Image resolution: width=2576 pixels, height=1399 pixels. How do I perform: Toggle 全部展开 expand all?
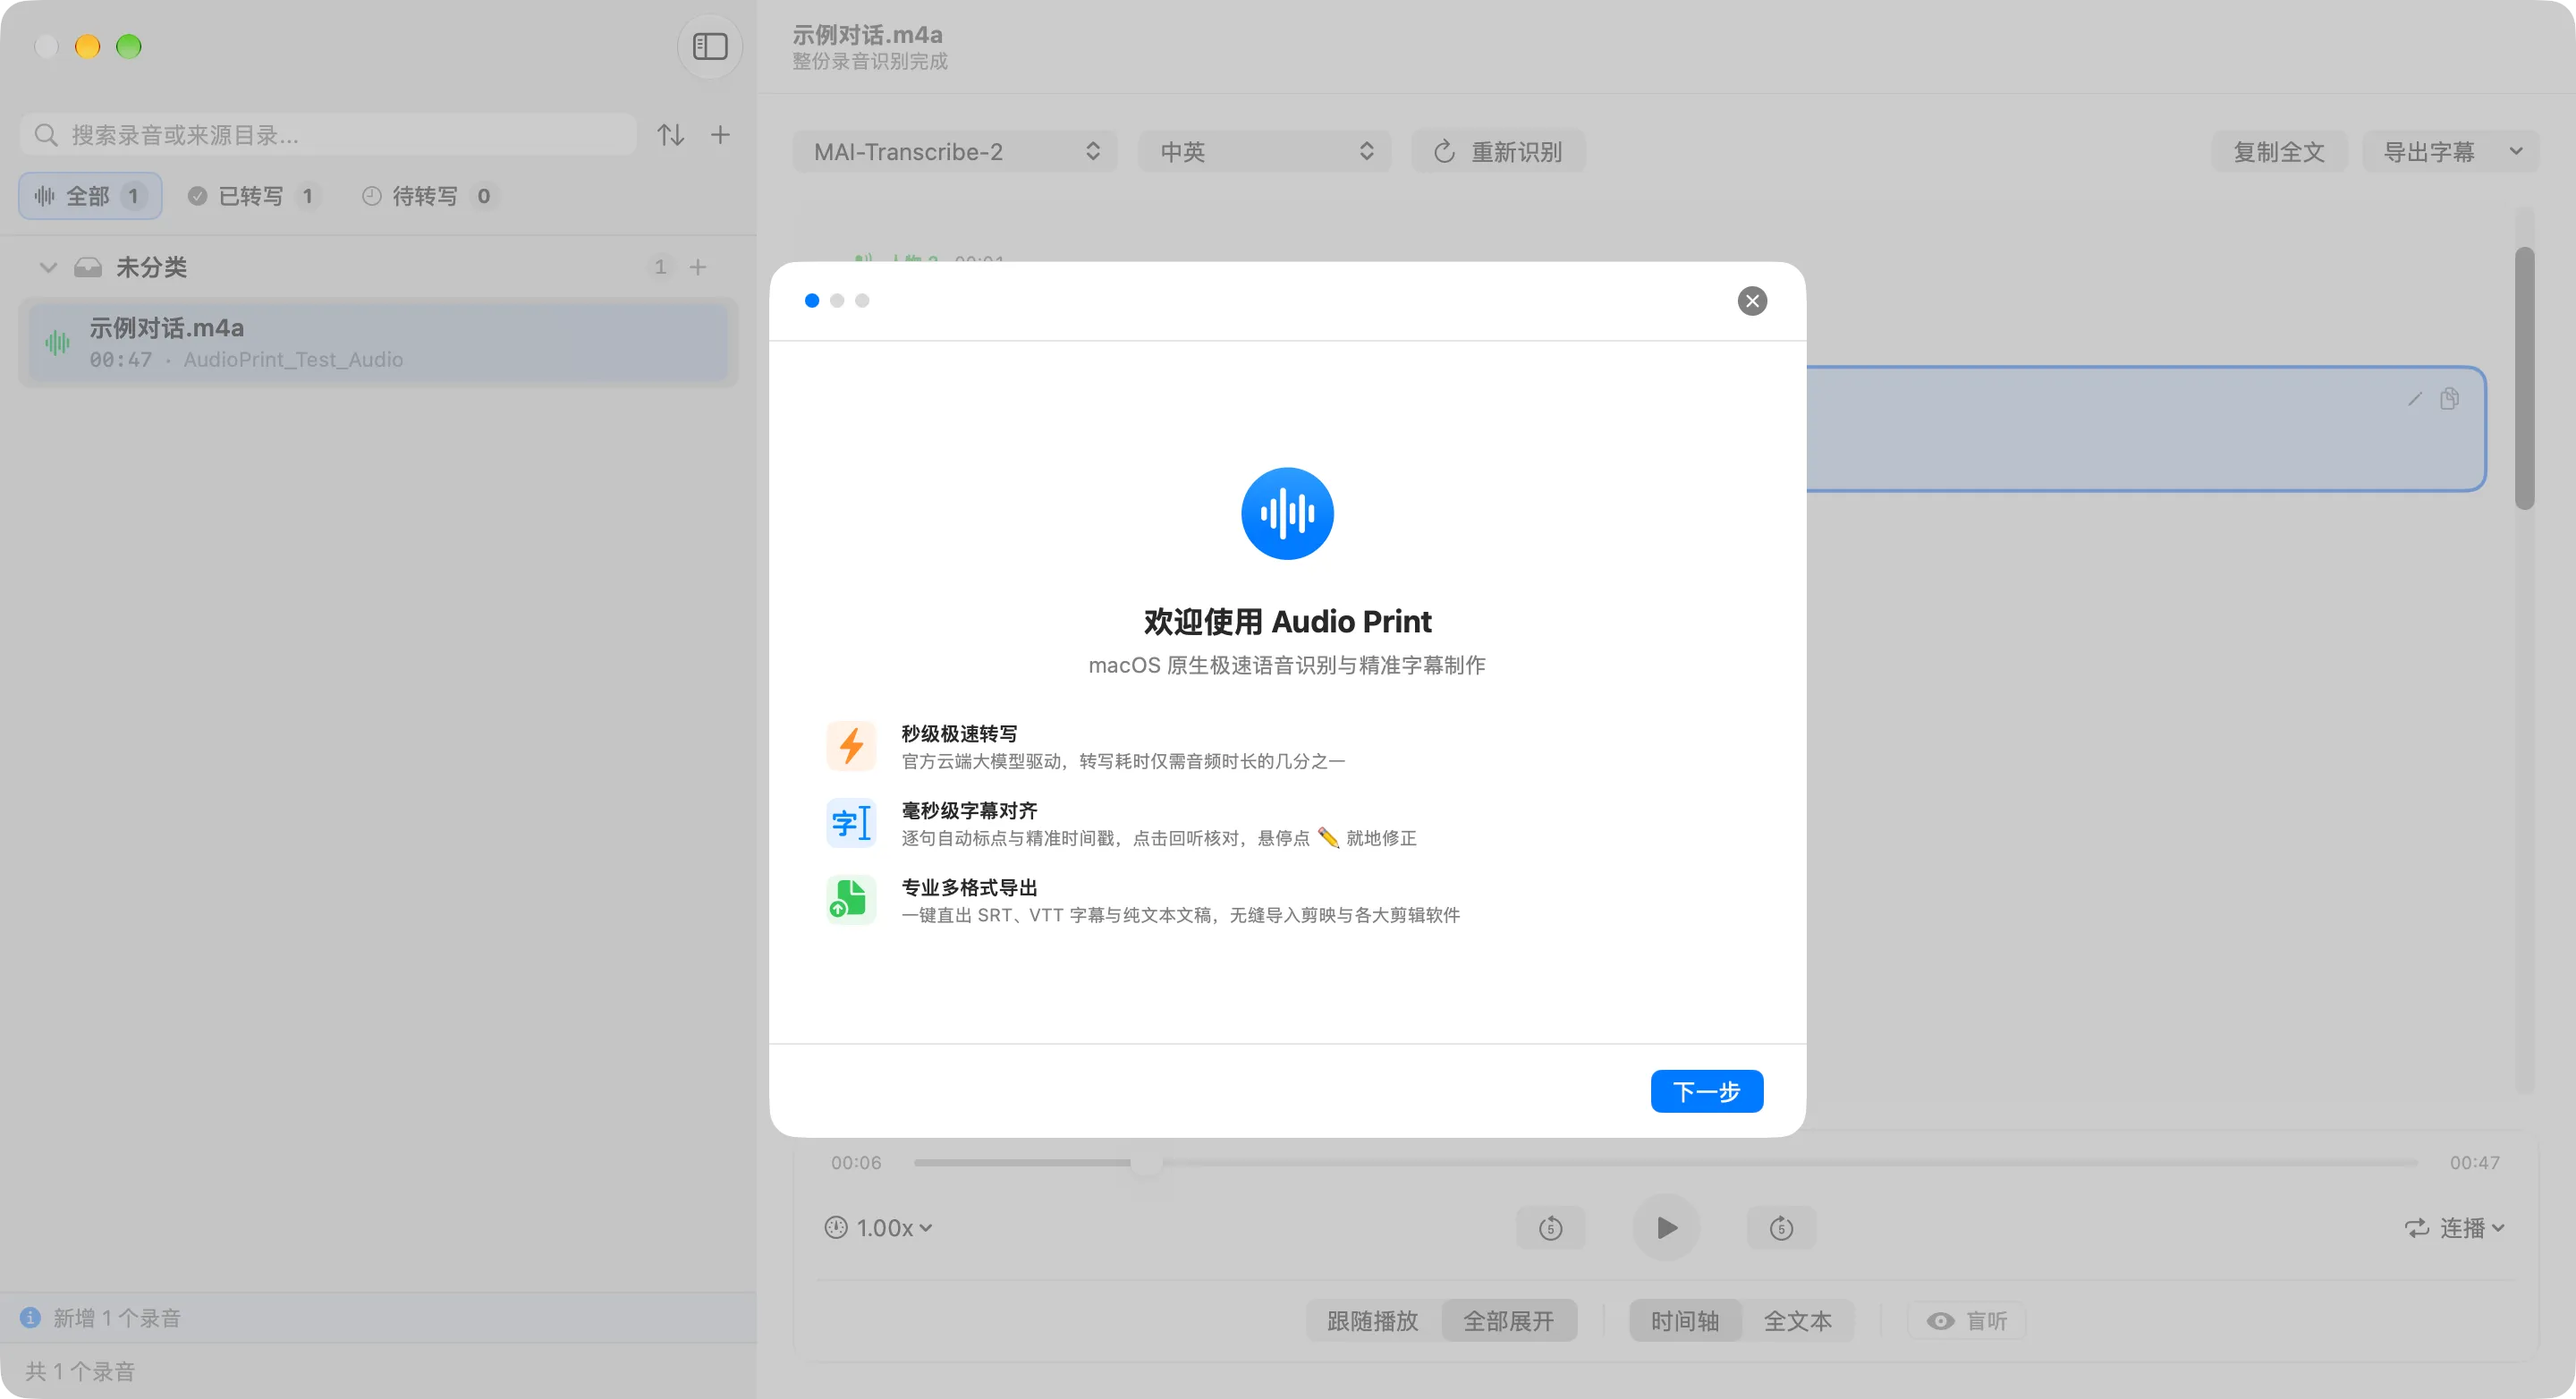(1509, 1321)
